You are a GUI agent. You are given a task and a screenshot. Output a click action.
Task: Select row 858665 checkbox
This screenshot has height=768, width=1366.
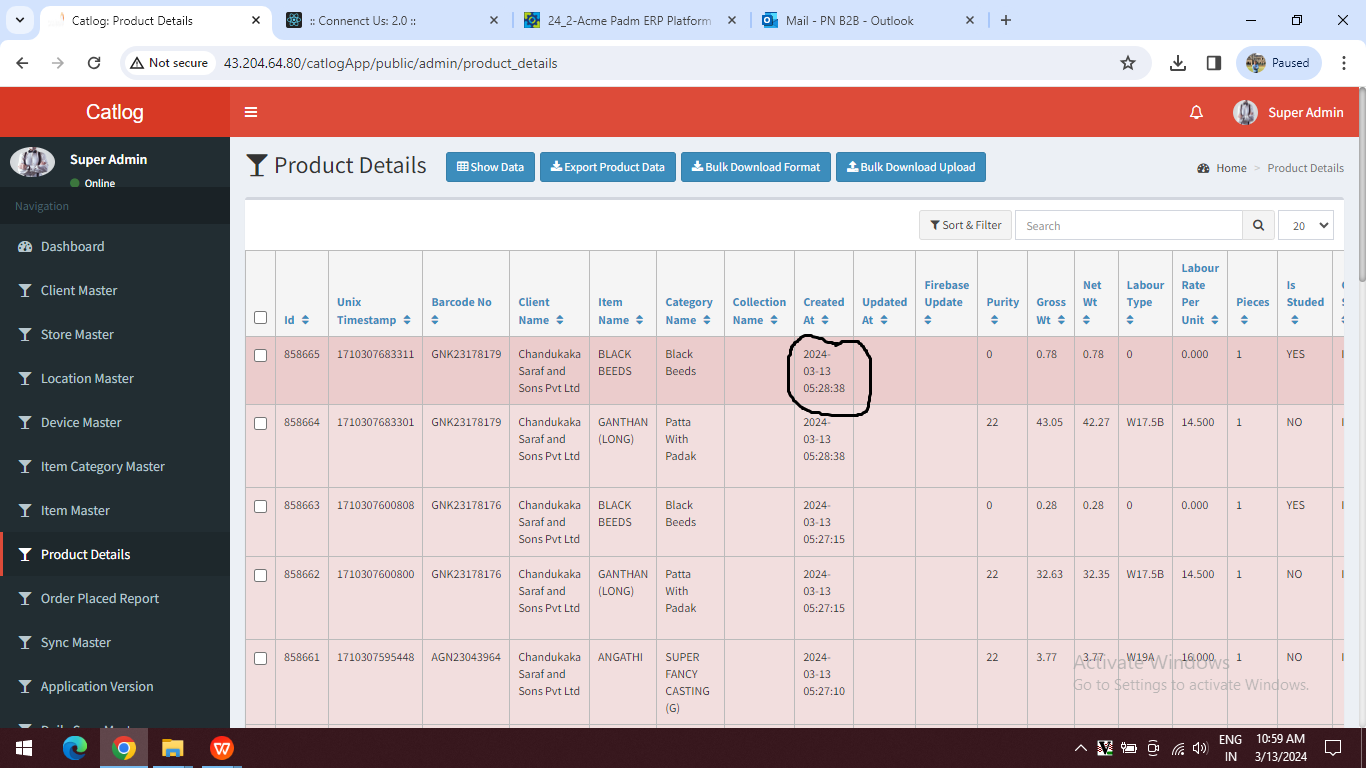coord(261,355)
